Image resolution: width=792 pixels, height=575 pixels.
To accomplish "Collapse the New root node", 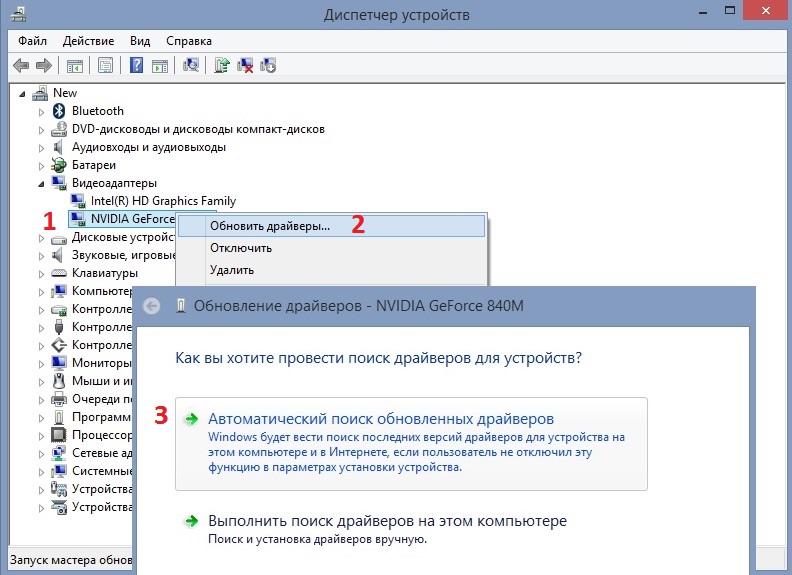I will point(22,94).
